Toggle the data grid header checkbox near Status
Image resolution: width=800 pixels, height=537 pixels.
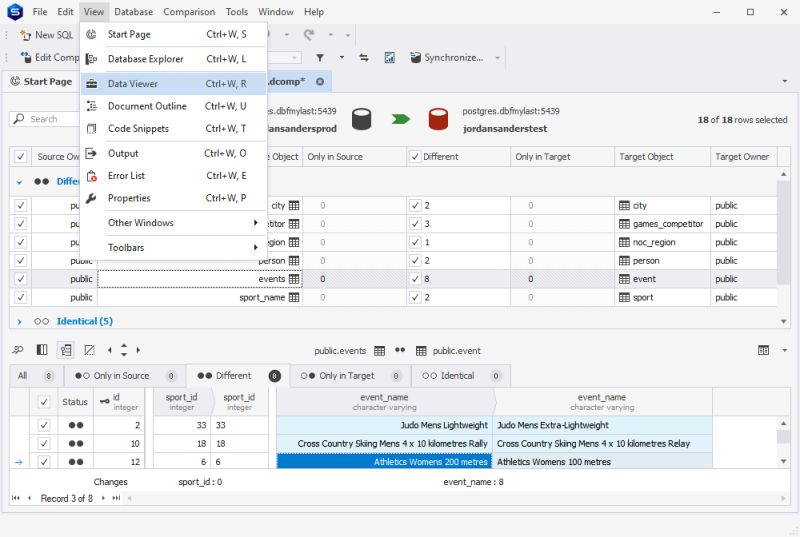44,402
